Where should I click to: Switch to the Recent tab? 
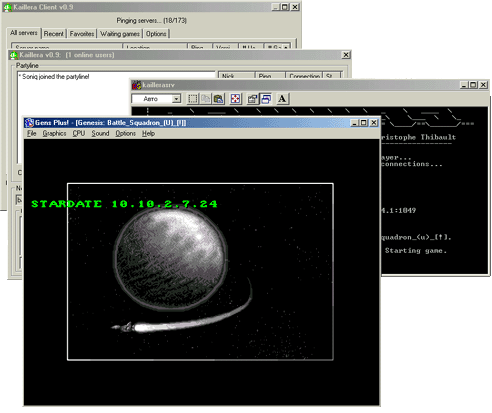click(x=54, y=34)
